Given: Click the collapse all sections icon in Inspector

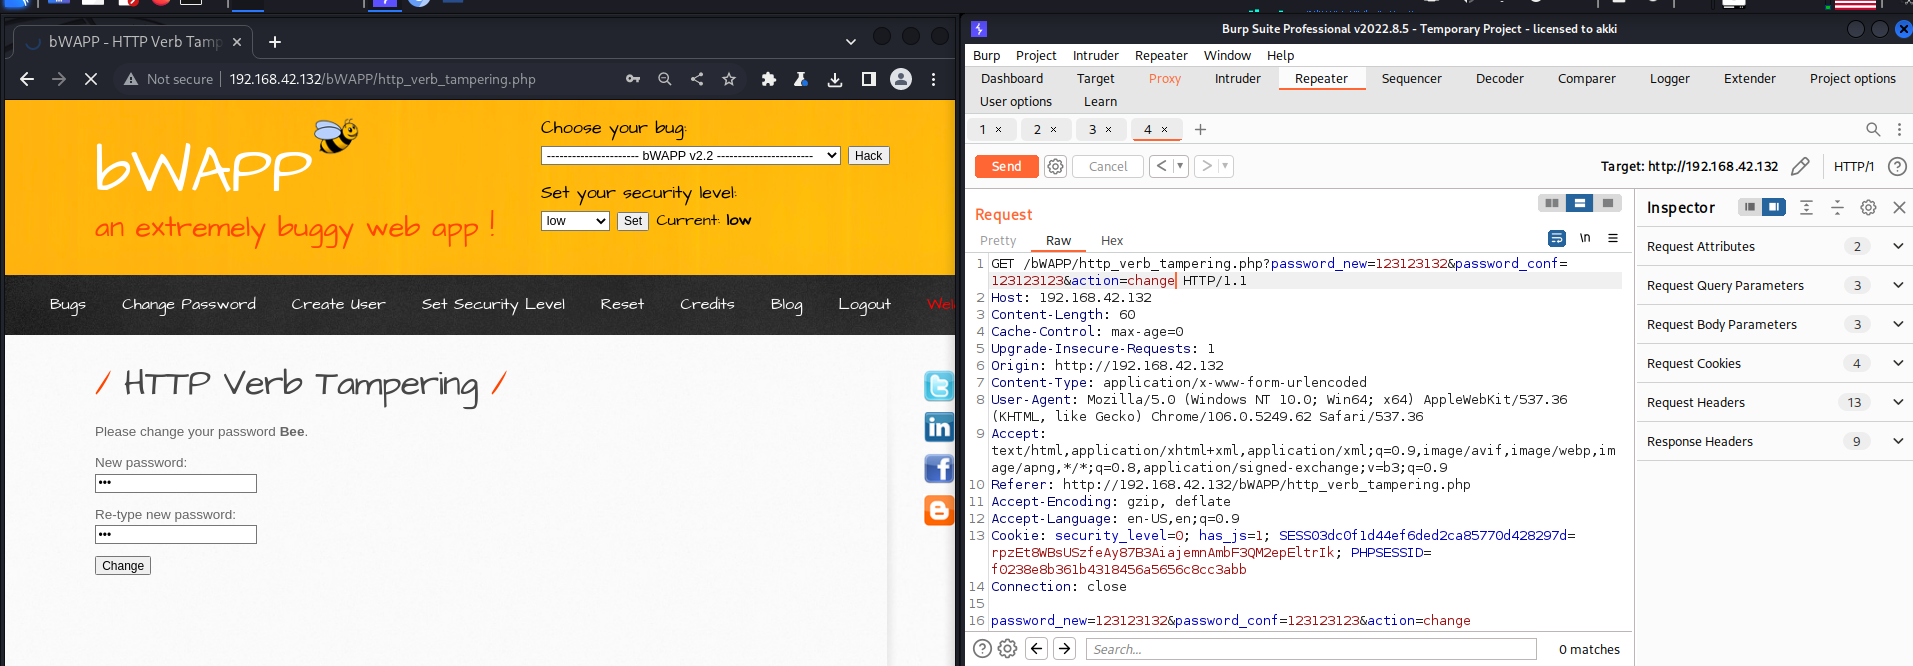Looking at the screenshot, I should coord(1837,207).
